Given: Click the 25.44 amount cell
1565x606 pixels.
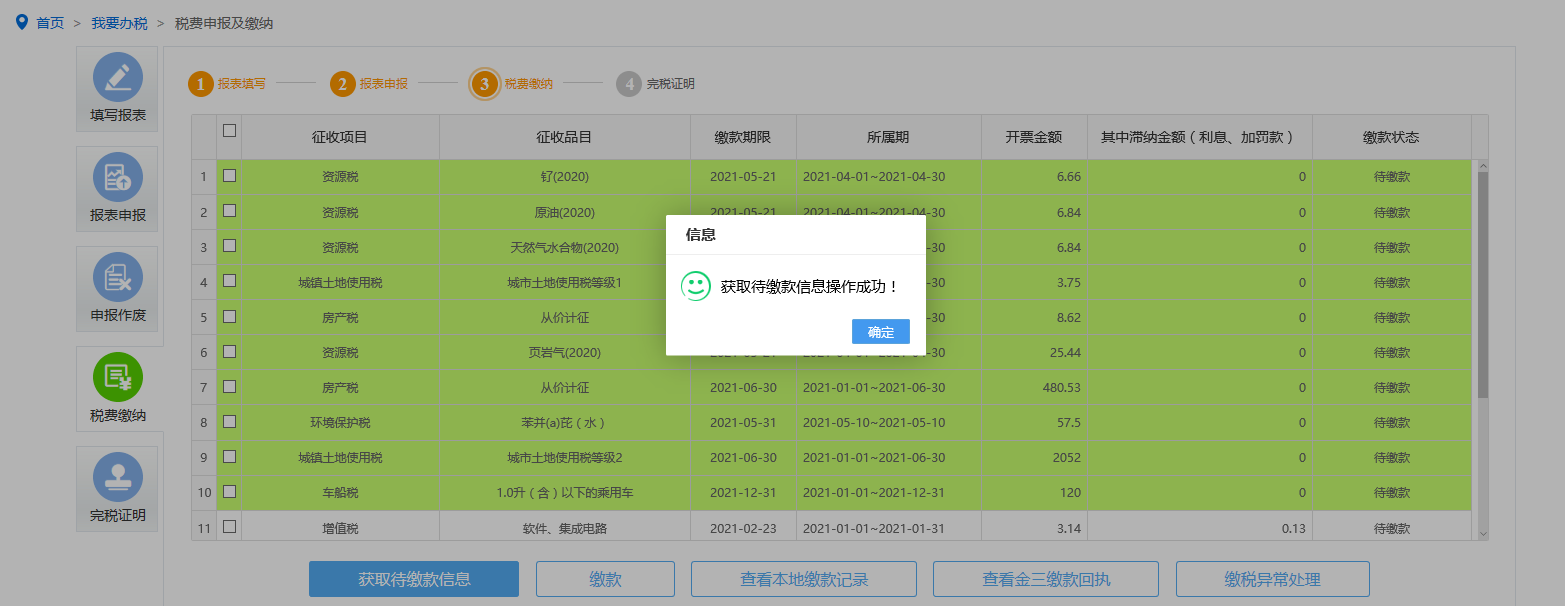Looking at the screenshot, I should [1034, 353].
